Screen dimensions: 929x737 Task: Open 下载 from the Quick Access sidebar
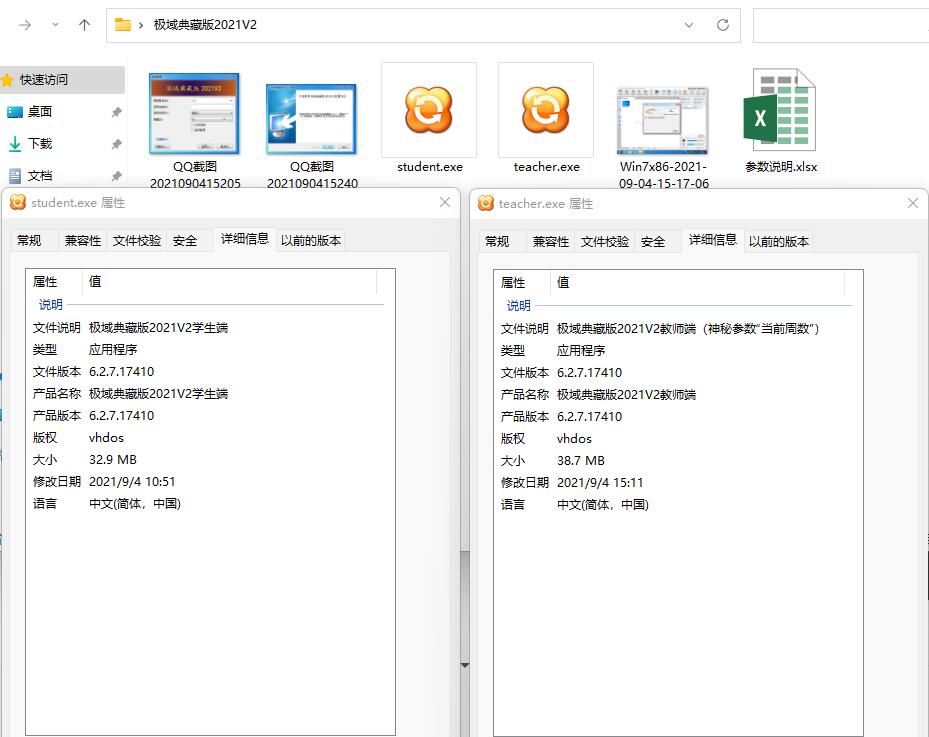point(42,143)
